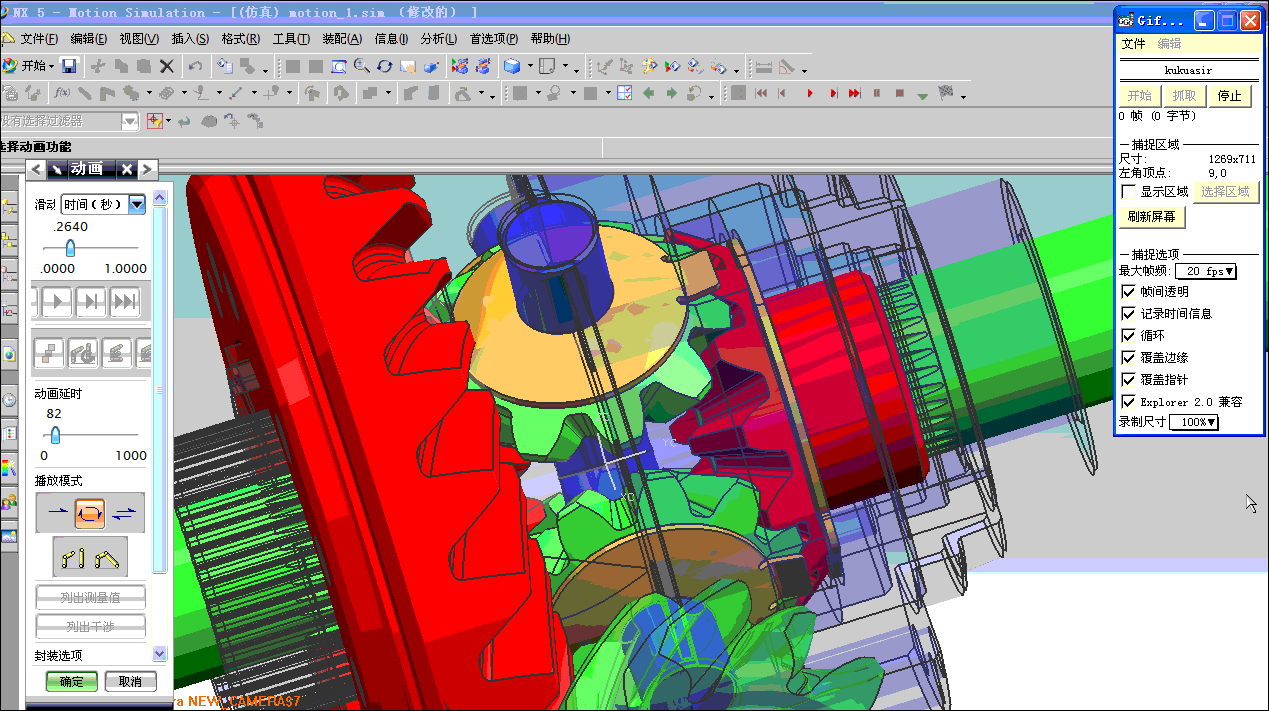The image size is (1269, 711).
Task: Open the 开始 Start dropdown
Action: [x=28, y=66]
